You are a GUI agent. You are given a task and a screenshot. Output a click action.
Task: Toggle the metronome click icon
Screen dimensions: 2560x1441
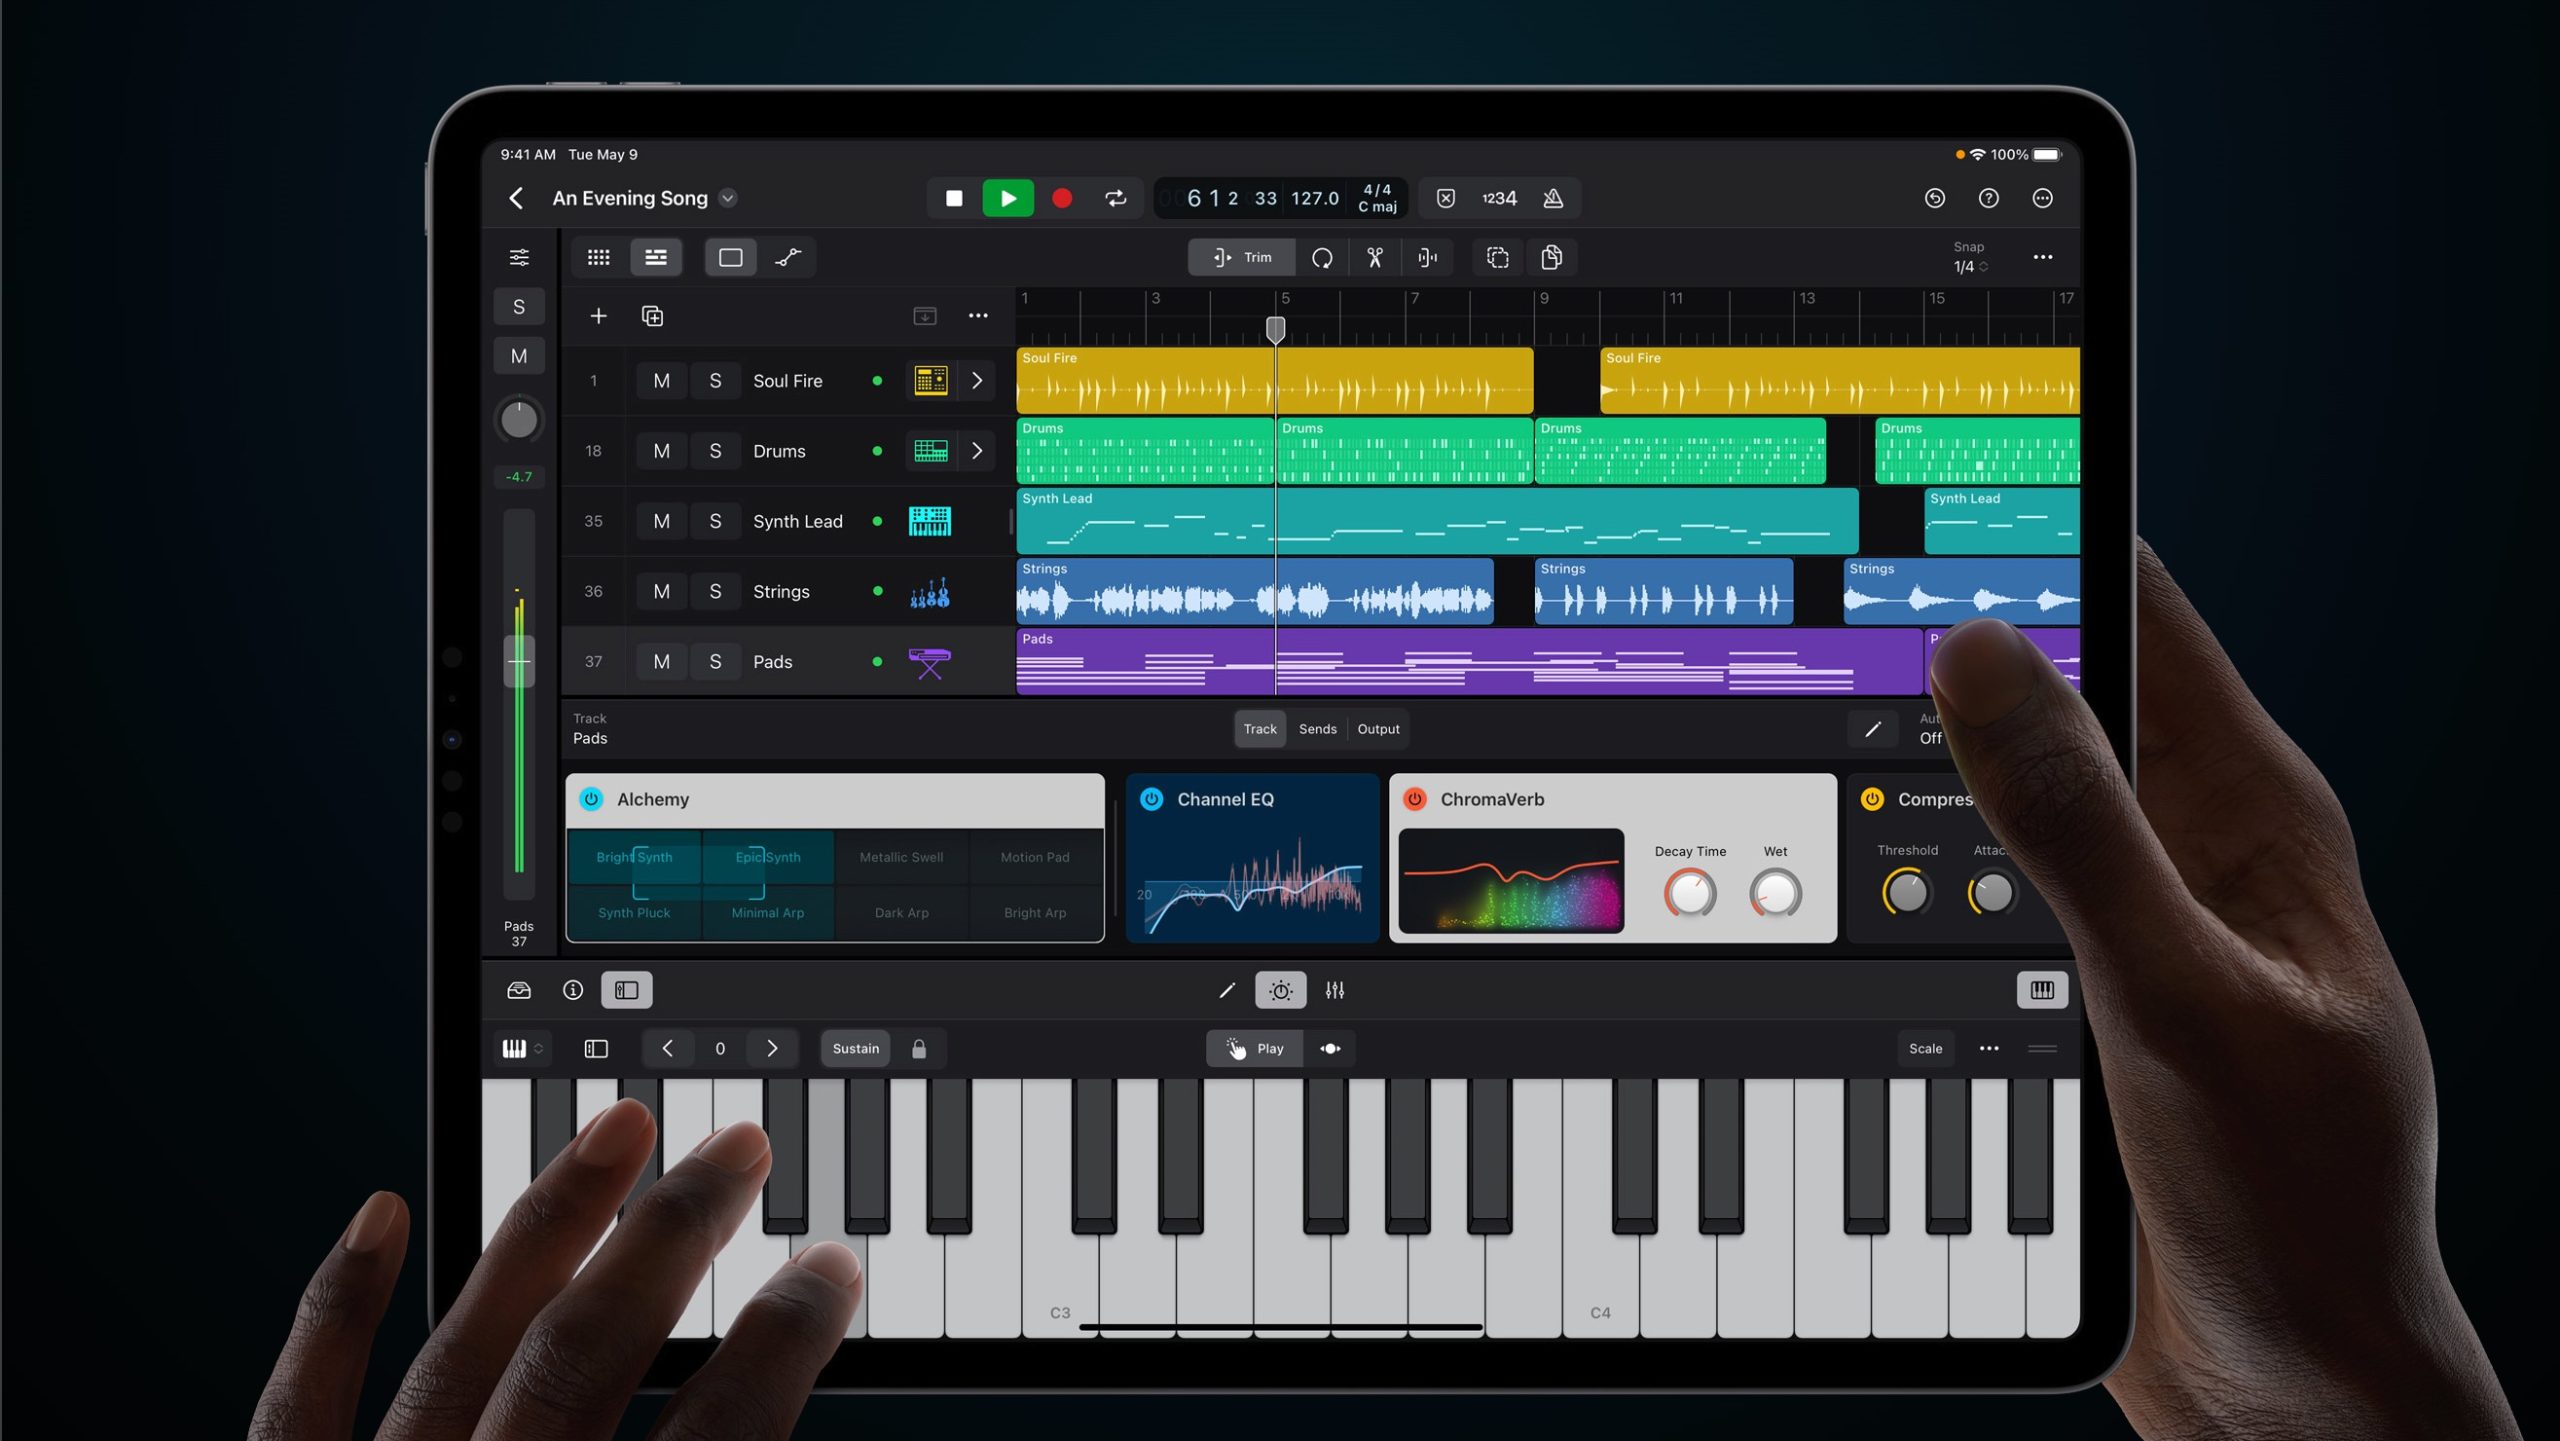pyautogui.click(x=1553, y=198)
